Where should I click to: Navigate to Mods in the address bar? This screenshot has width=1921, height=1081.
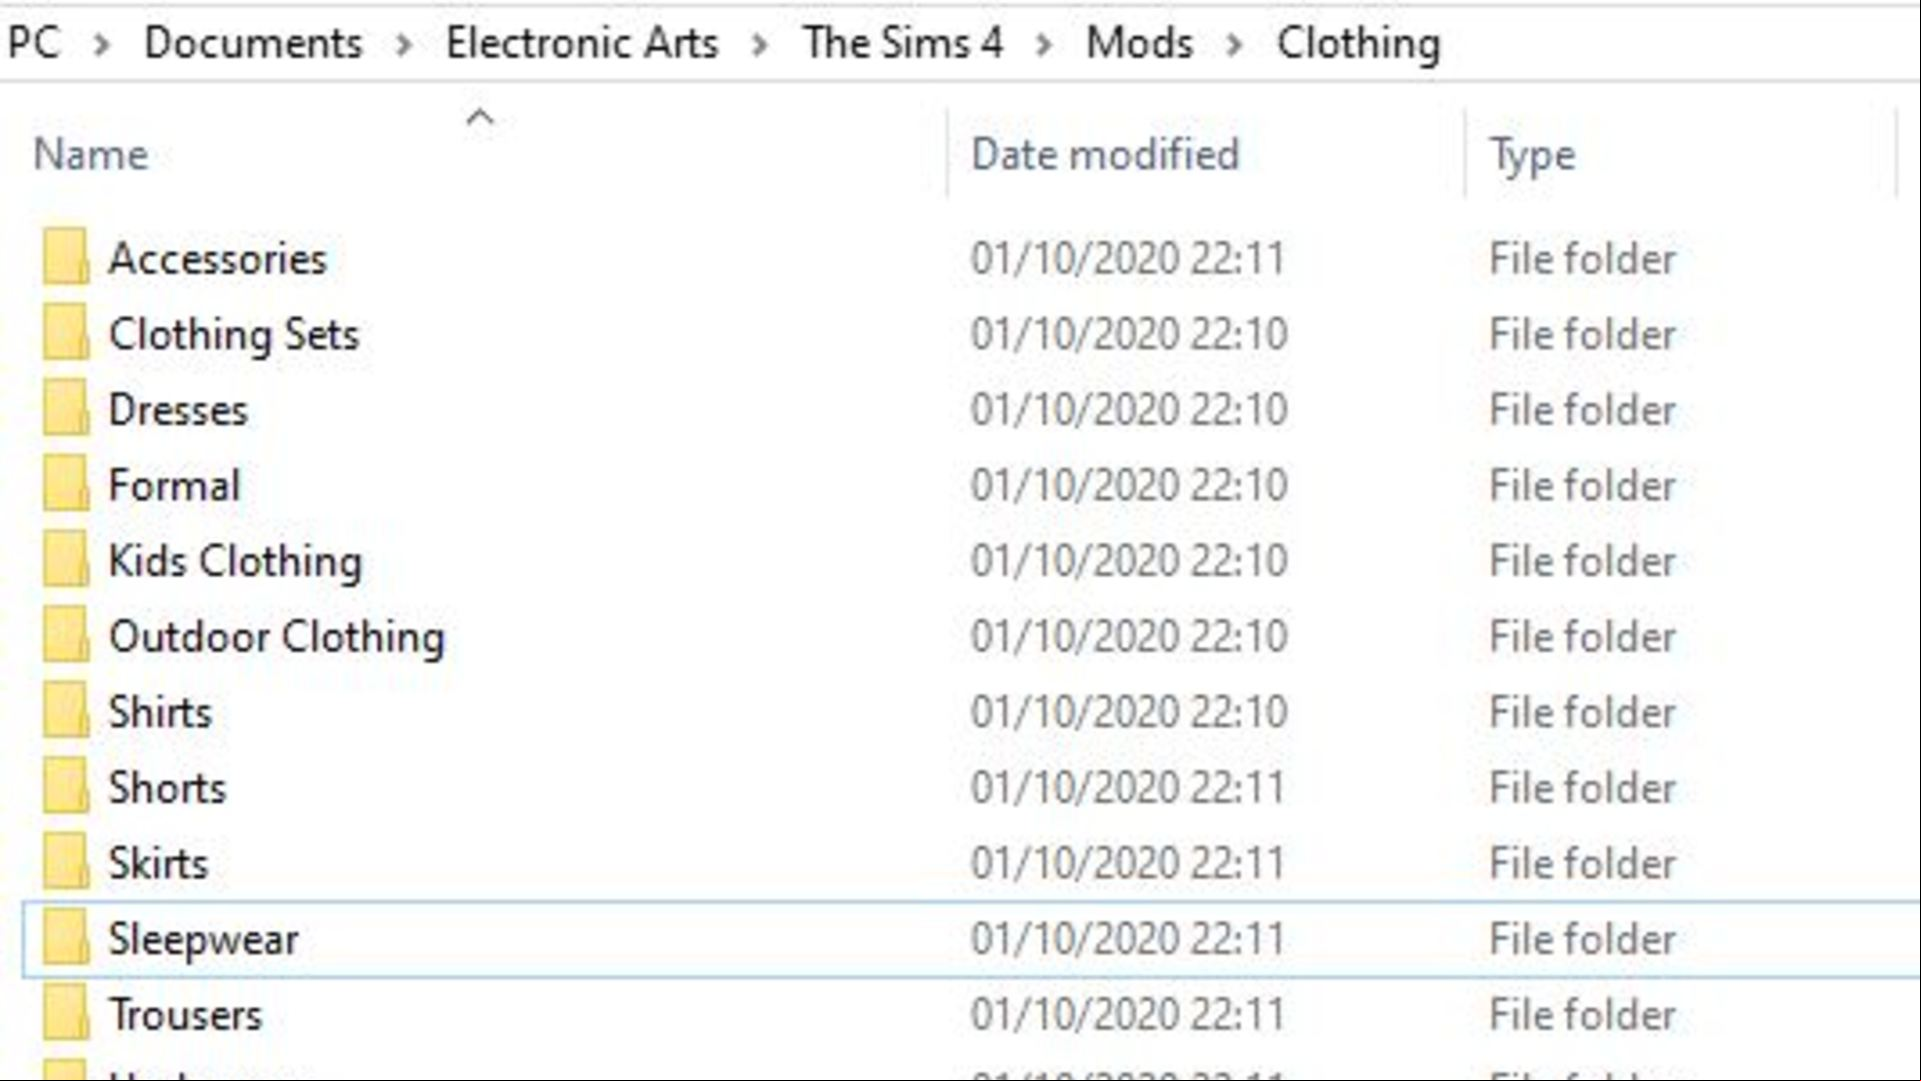coord(1140,44)
